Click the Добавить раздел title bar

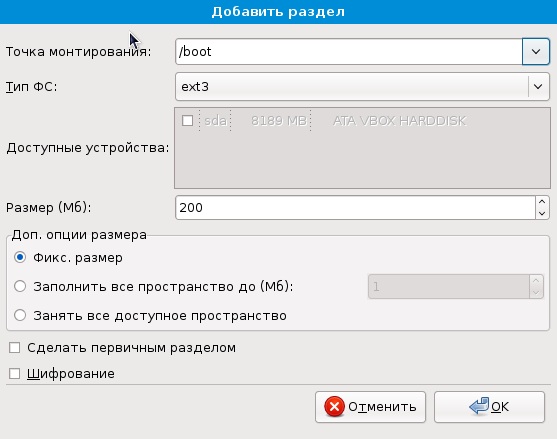[278, 12]
